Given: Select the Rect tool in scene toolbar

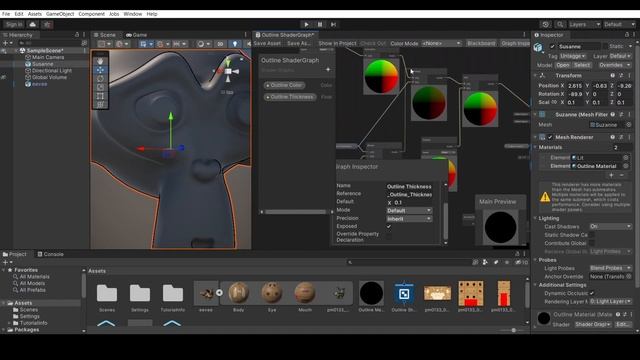Looking at the screenshot, I should (100, 96).
